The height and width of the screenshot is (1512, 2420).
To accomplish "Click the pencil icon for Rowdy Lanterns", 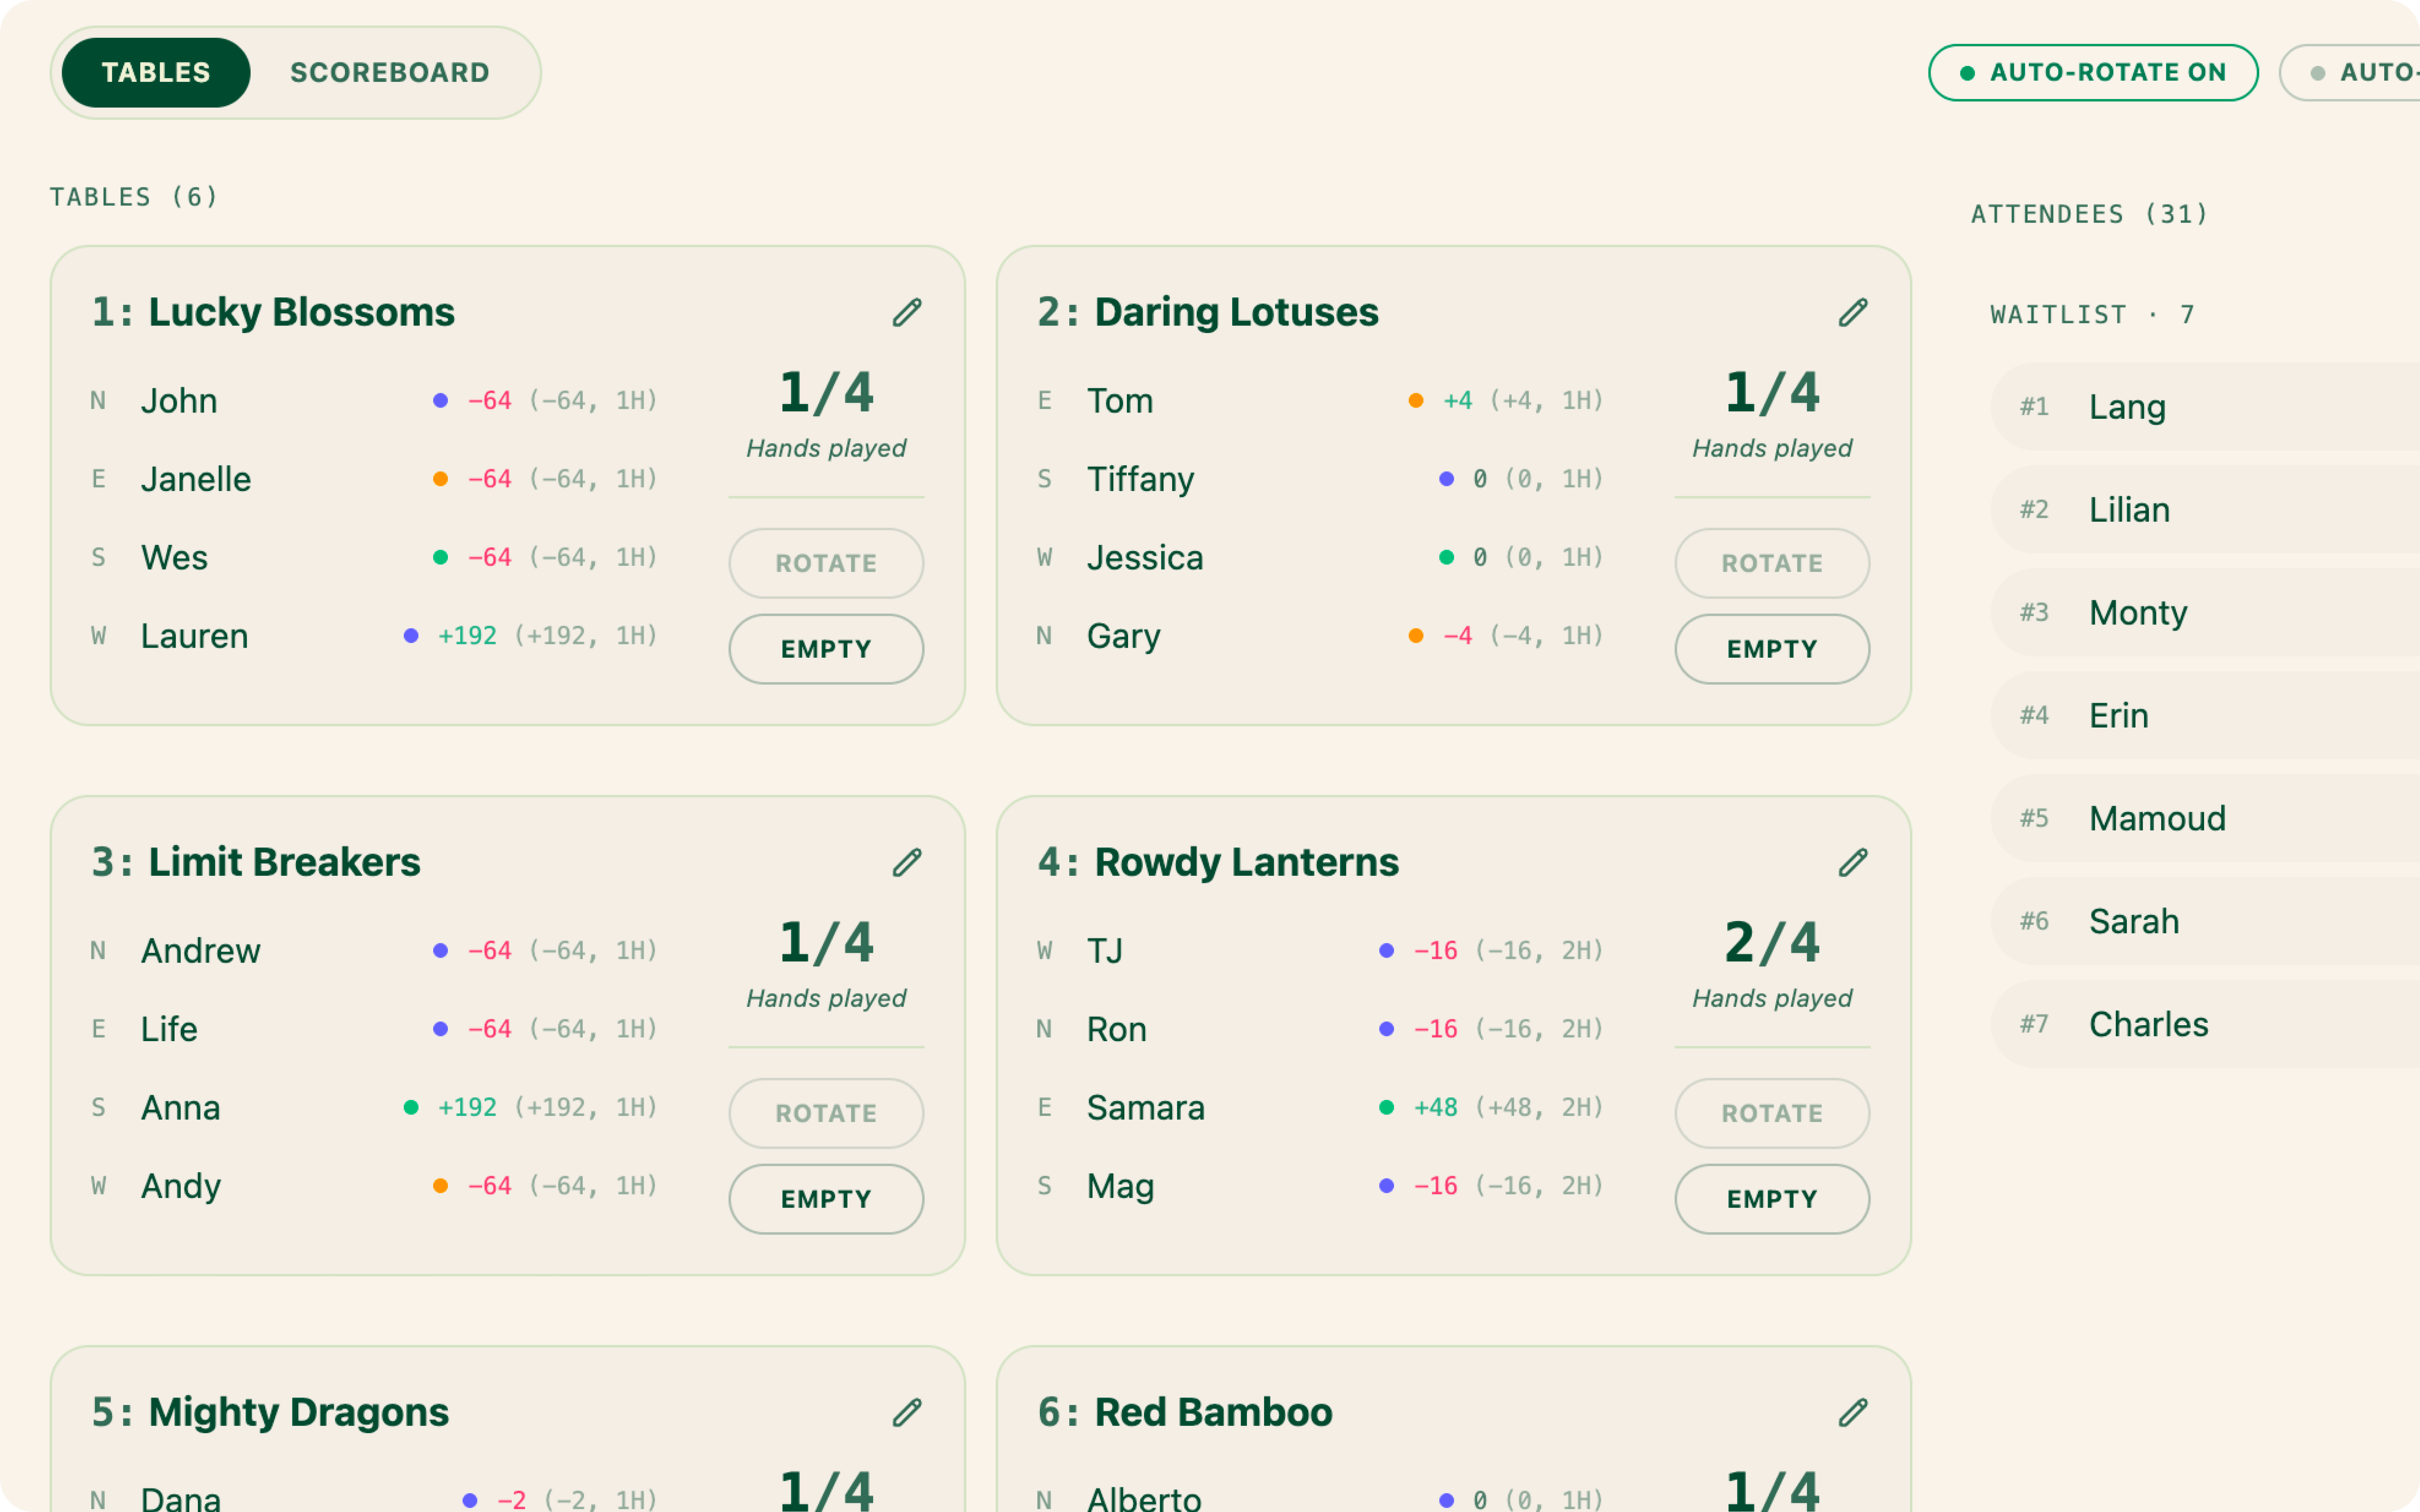I will 1853,863.
